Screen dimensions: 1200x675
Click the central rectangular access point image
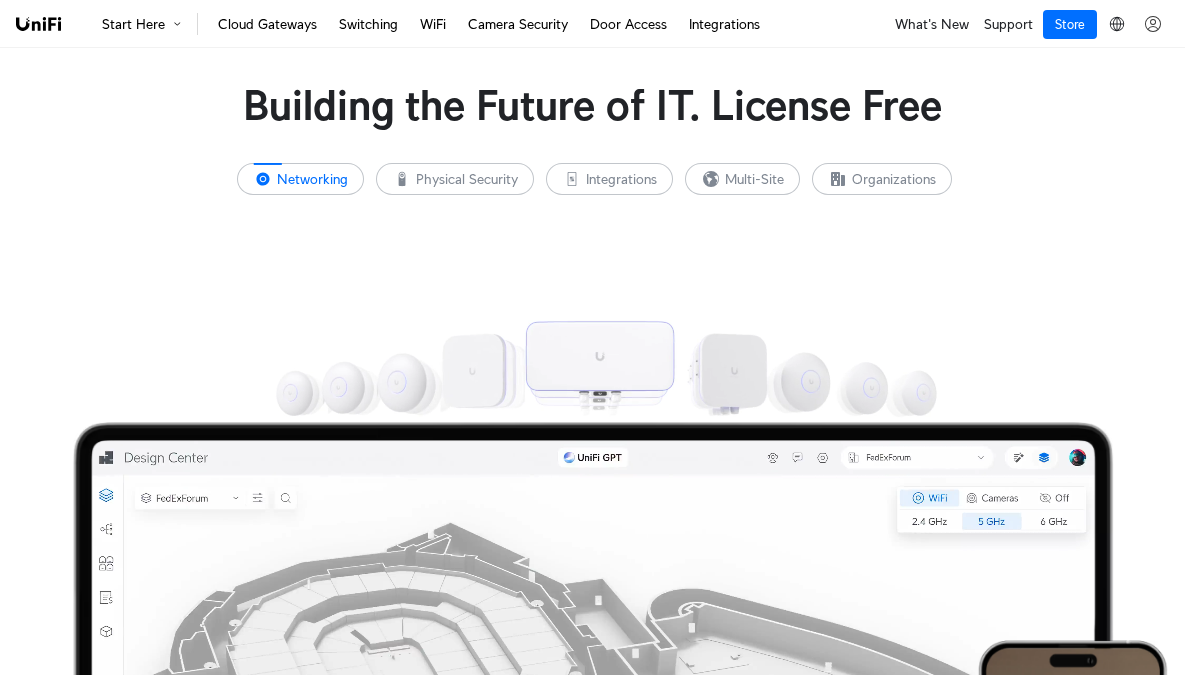pyautogui.click(x=600, y=356)
